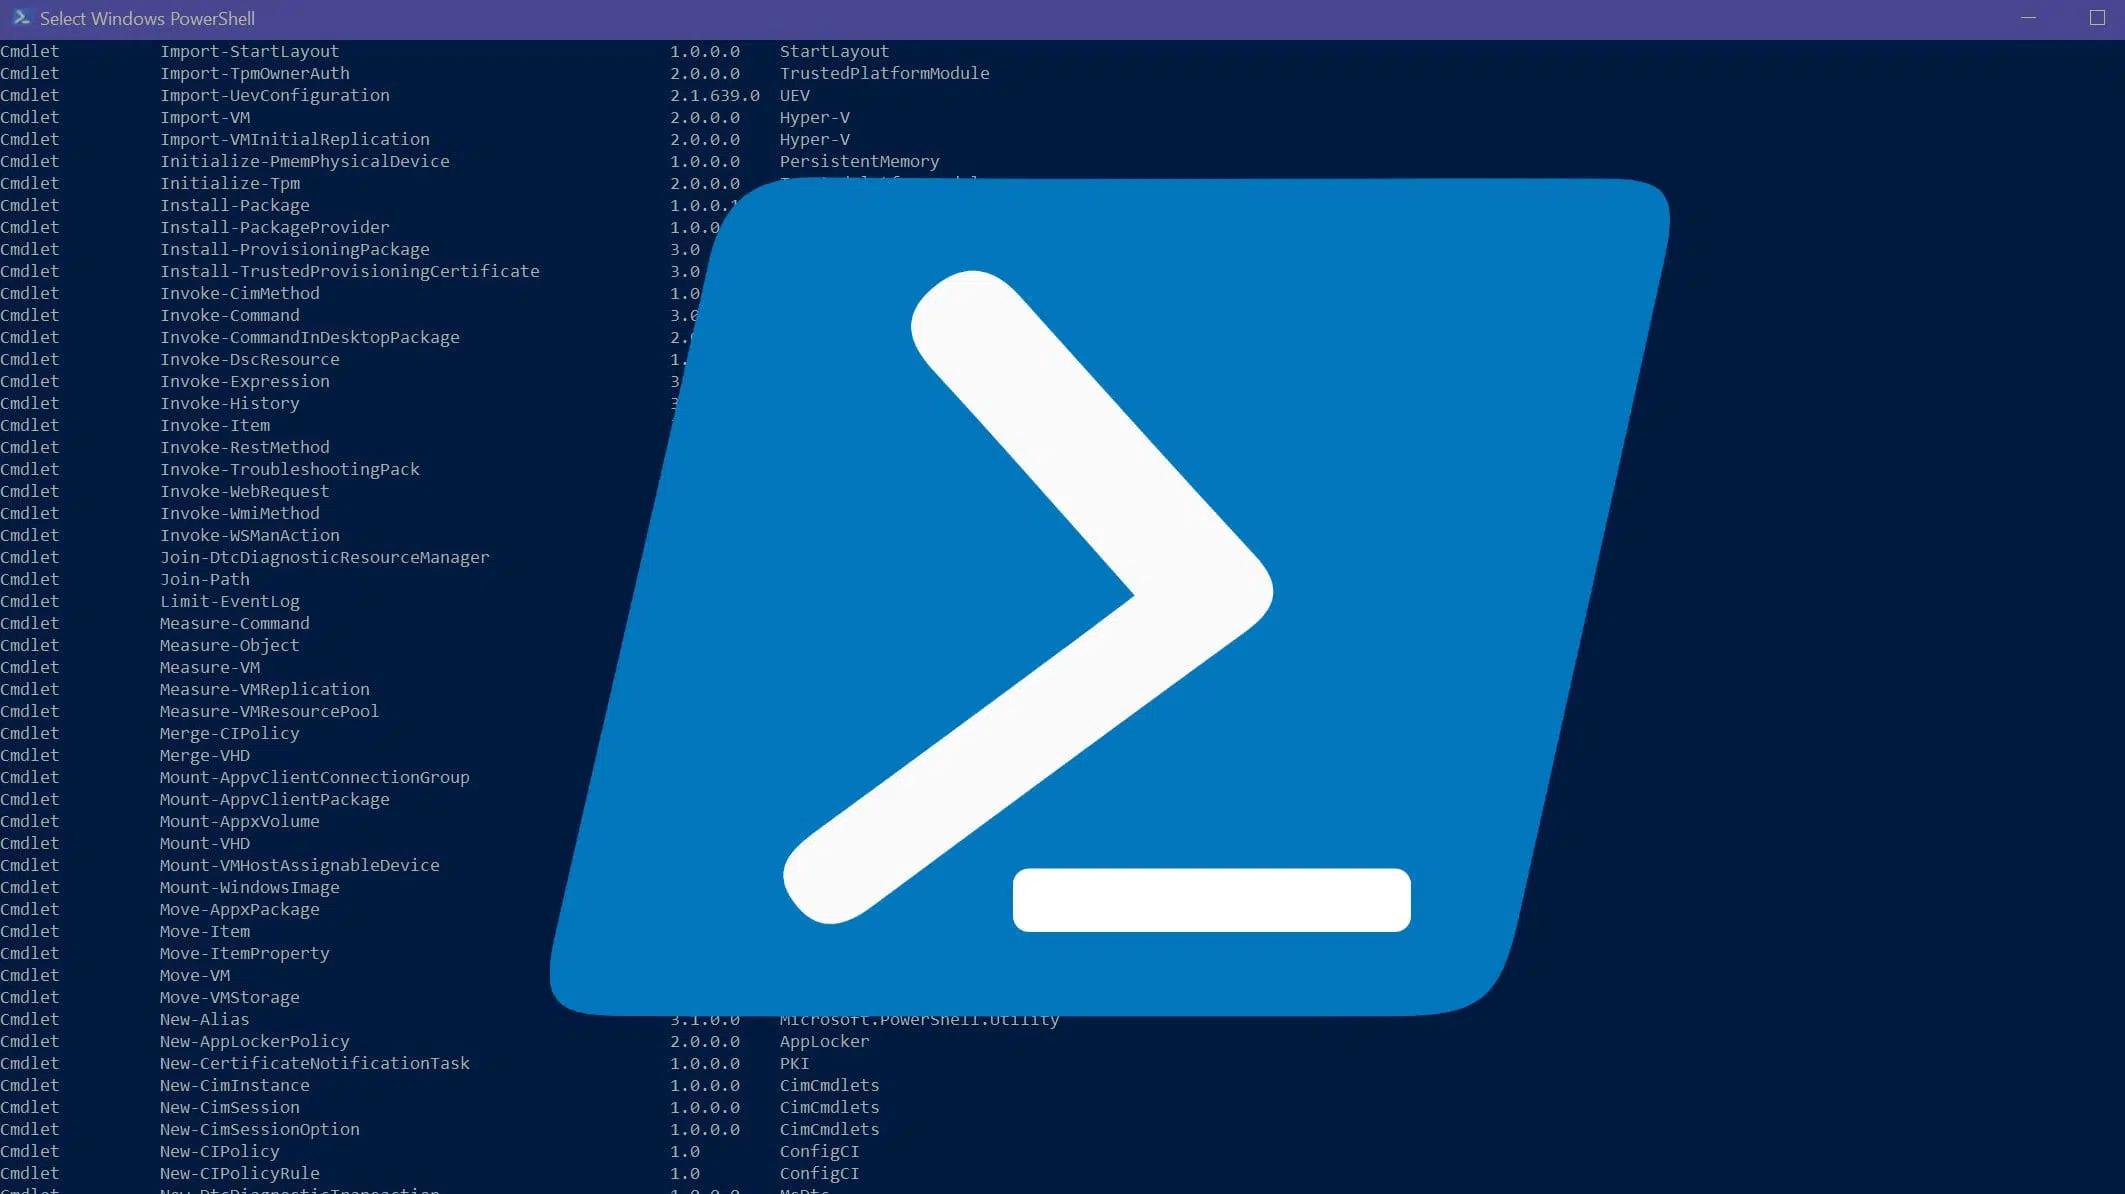Click the Invoke-CimMethod cmdlet
The height and width of the screenshot is (1194, 2125).
tap(240, 294)
